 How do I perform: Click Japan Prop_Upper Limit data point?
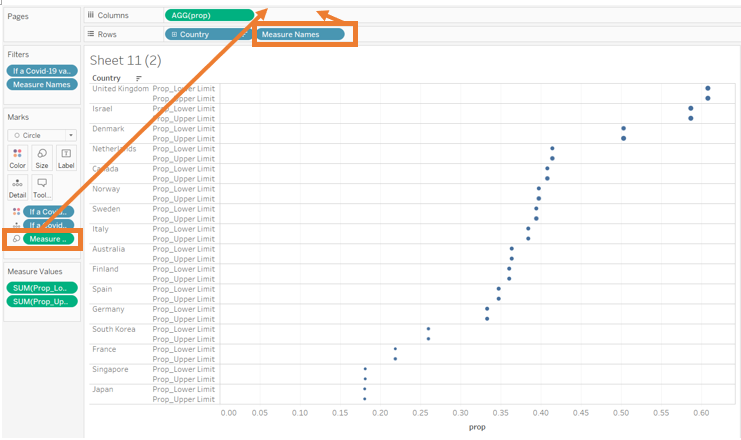click(364, 399)
